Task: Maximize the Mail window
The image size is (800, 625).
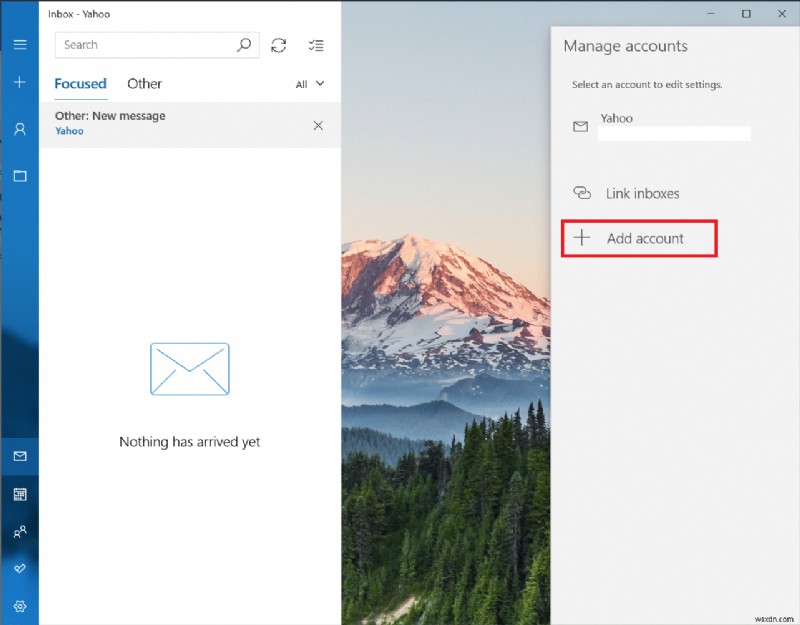Action: (746, 14)
